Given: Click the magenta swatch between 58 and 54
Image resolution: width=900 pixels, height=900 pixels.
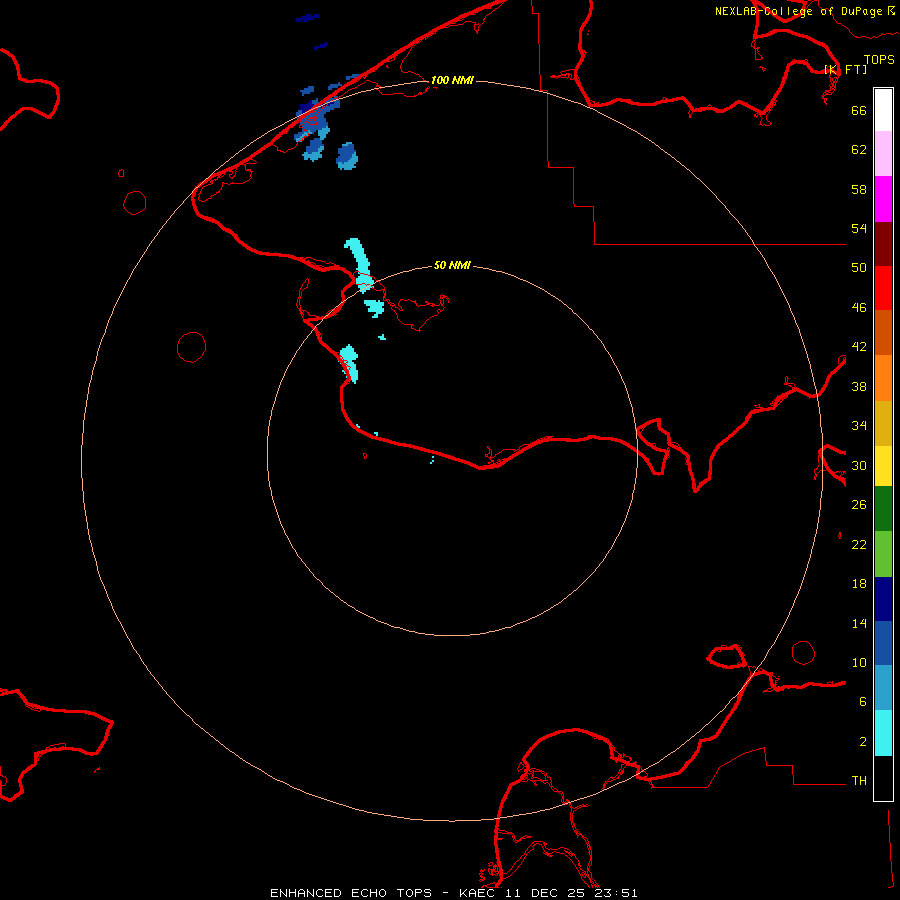Looking at the screenshot, I should pos(883,199).
